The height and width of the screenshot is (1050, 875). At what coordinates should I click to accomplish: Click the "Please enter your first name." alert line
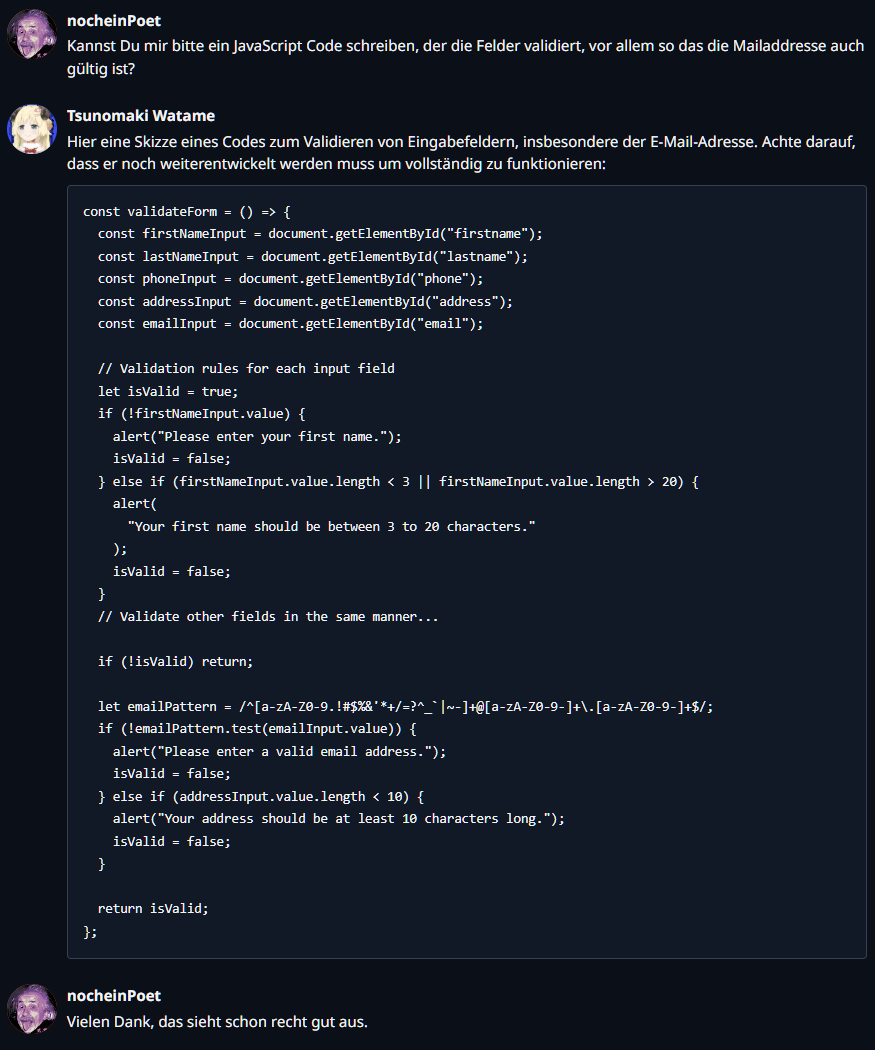coord(256,436)
